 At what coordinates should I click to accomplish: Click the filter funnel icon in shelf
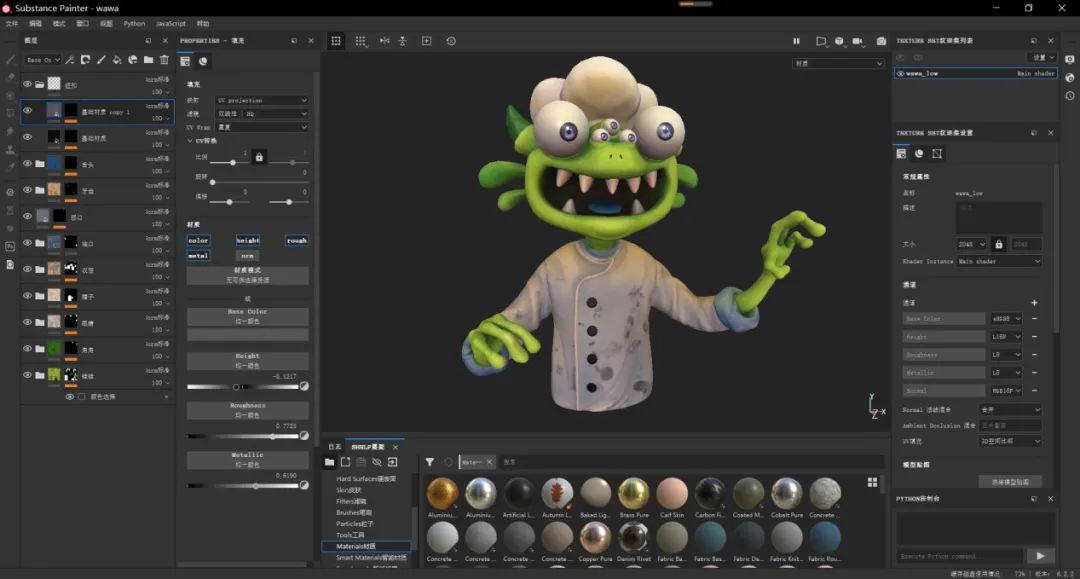click(429, 462)
